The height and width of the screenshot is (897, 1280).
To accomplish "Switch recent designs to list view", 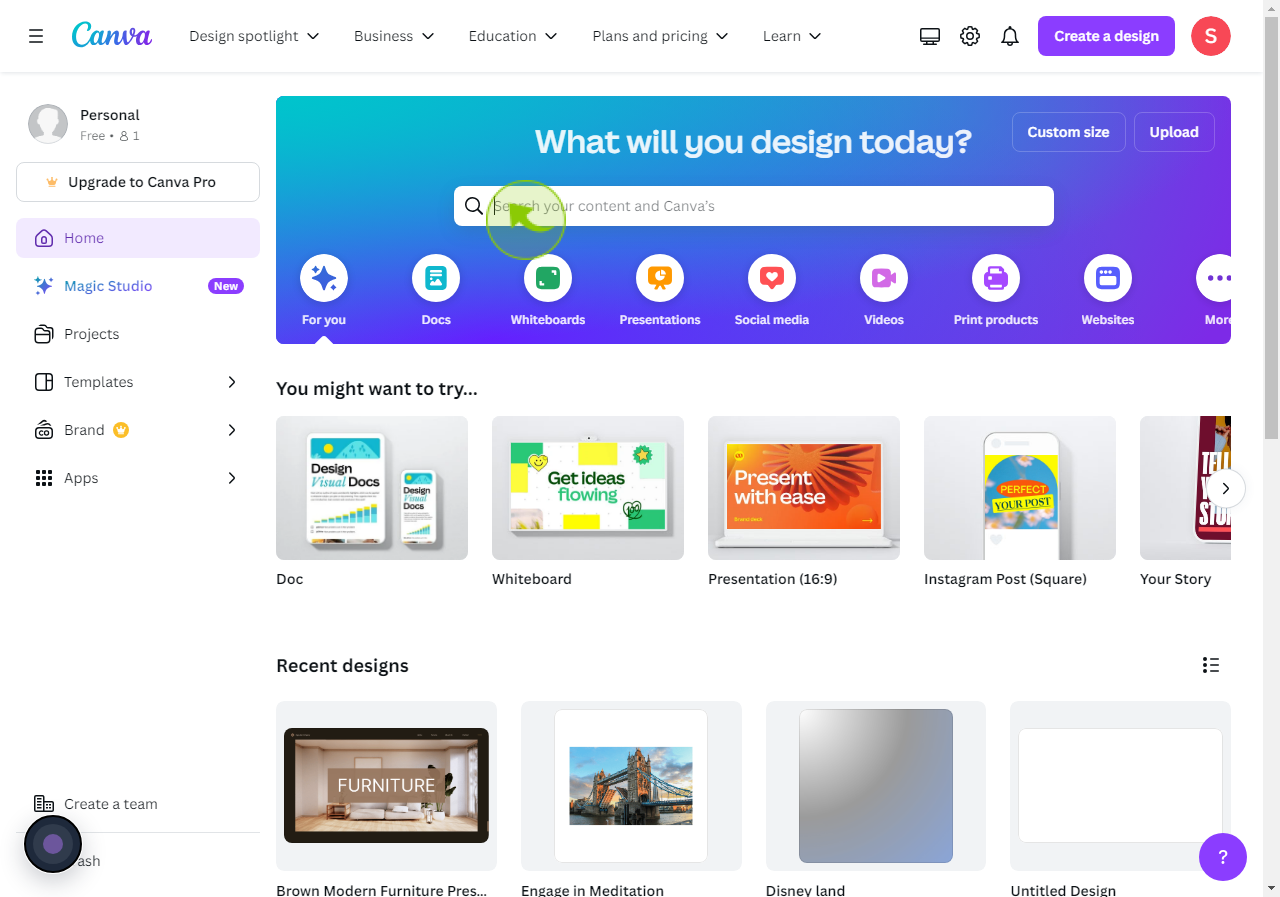I will click(1211, 665).
